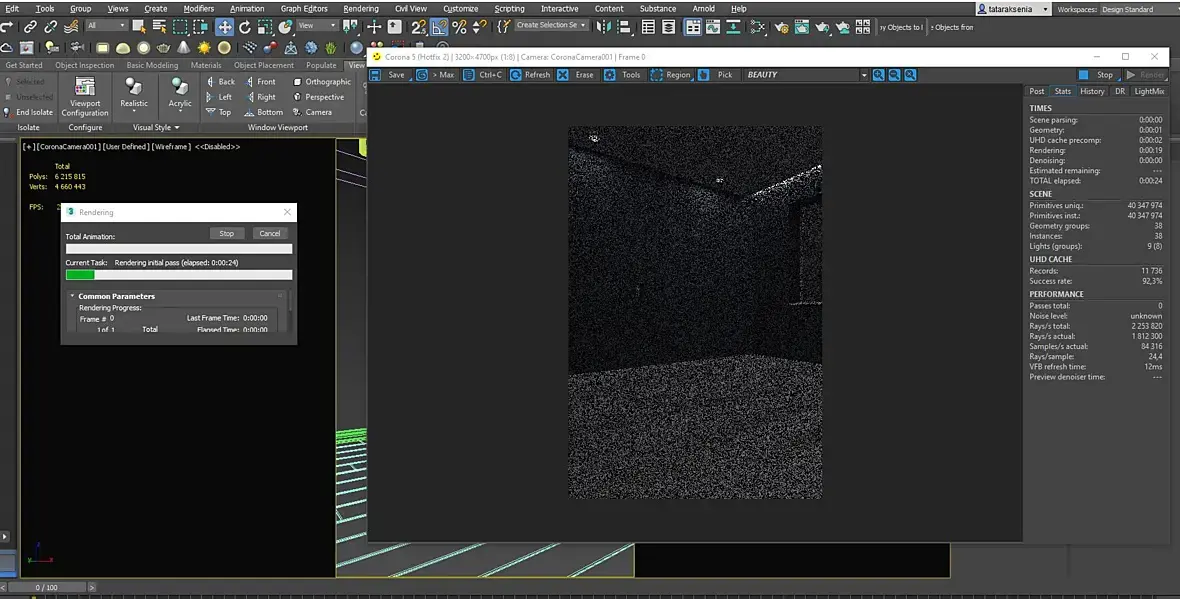
Task: Click Stop in the Corona frame buffer
Action: 1097,75
